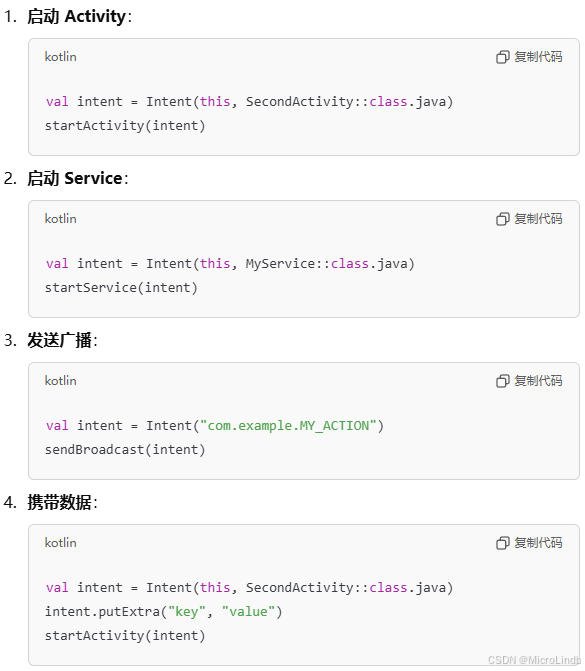This screenshot has width=585, height=671.
Task: Click 复制代码 text in the putExtra code block
Action: coord(538,543)
